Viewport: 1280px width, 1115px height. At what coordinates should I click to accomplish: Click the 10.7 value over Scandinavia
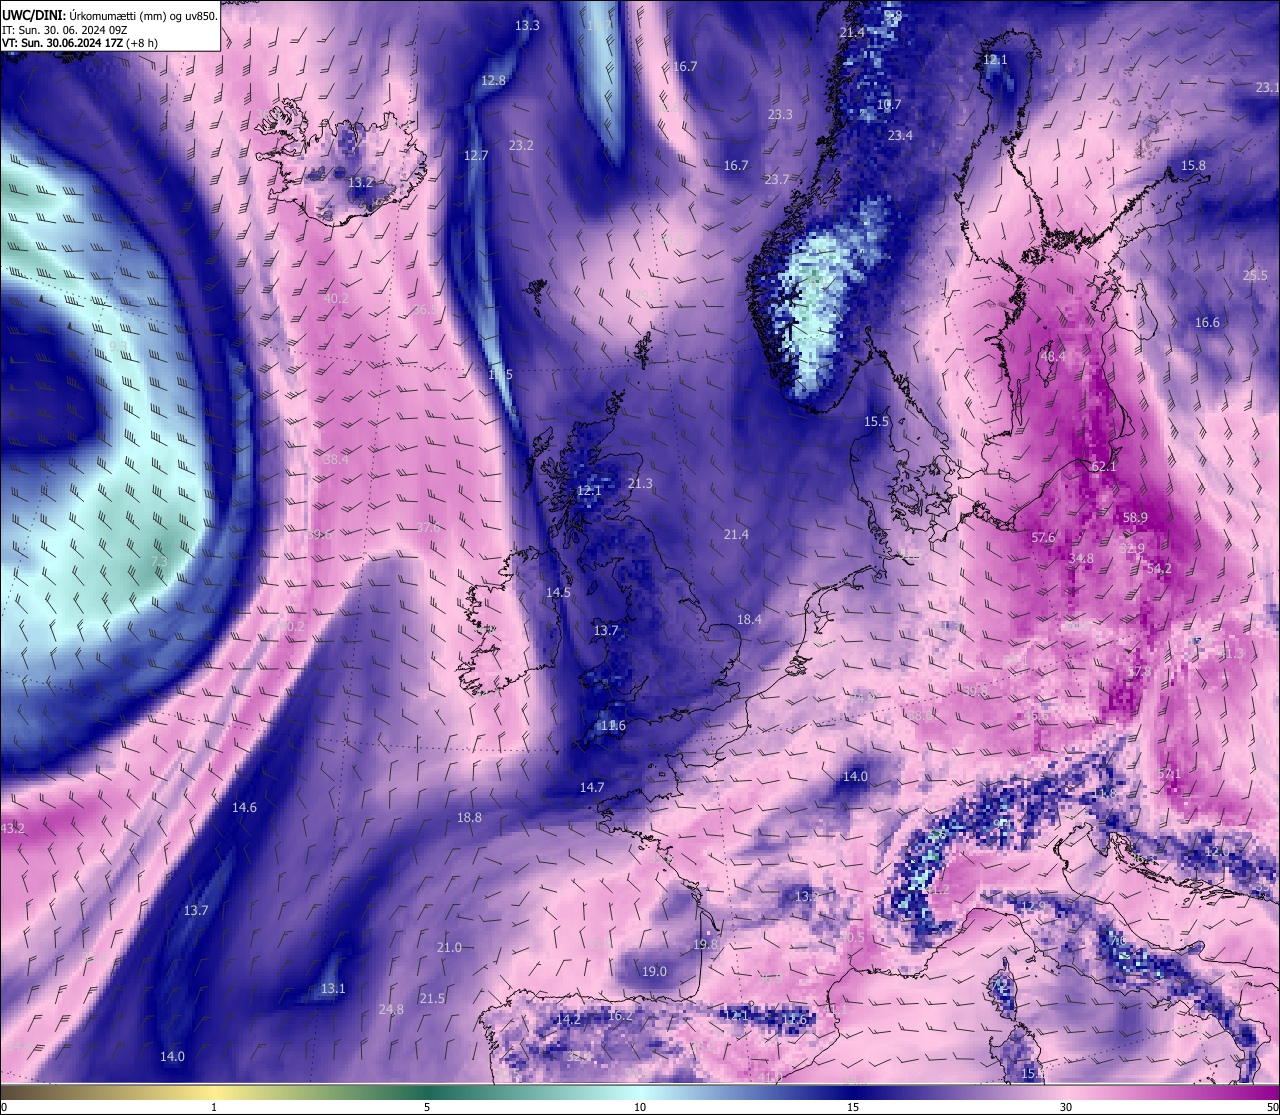pyautogui.click(x=889, y=105)
